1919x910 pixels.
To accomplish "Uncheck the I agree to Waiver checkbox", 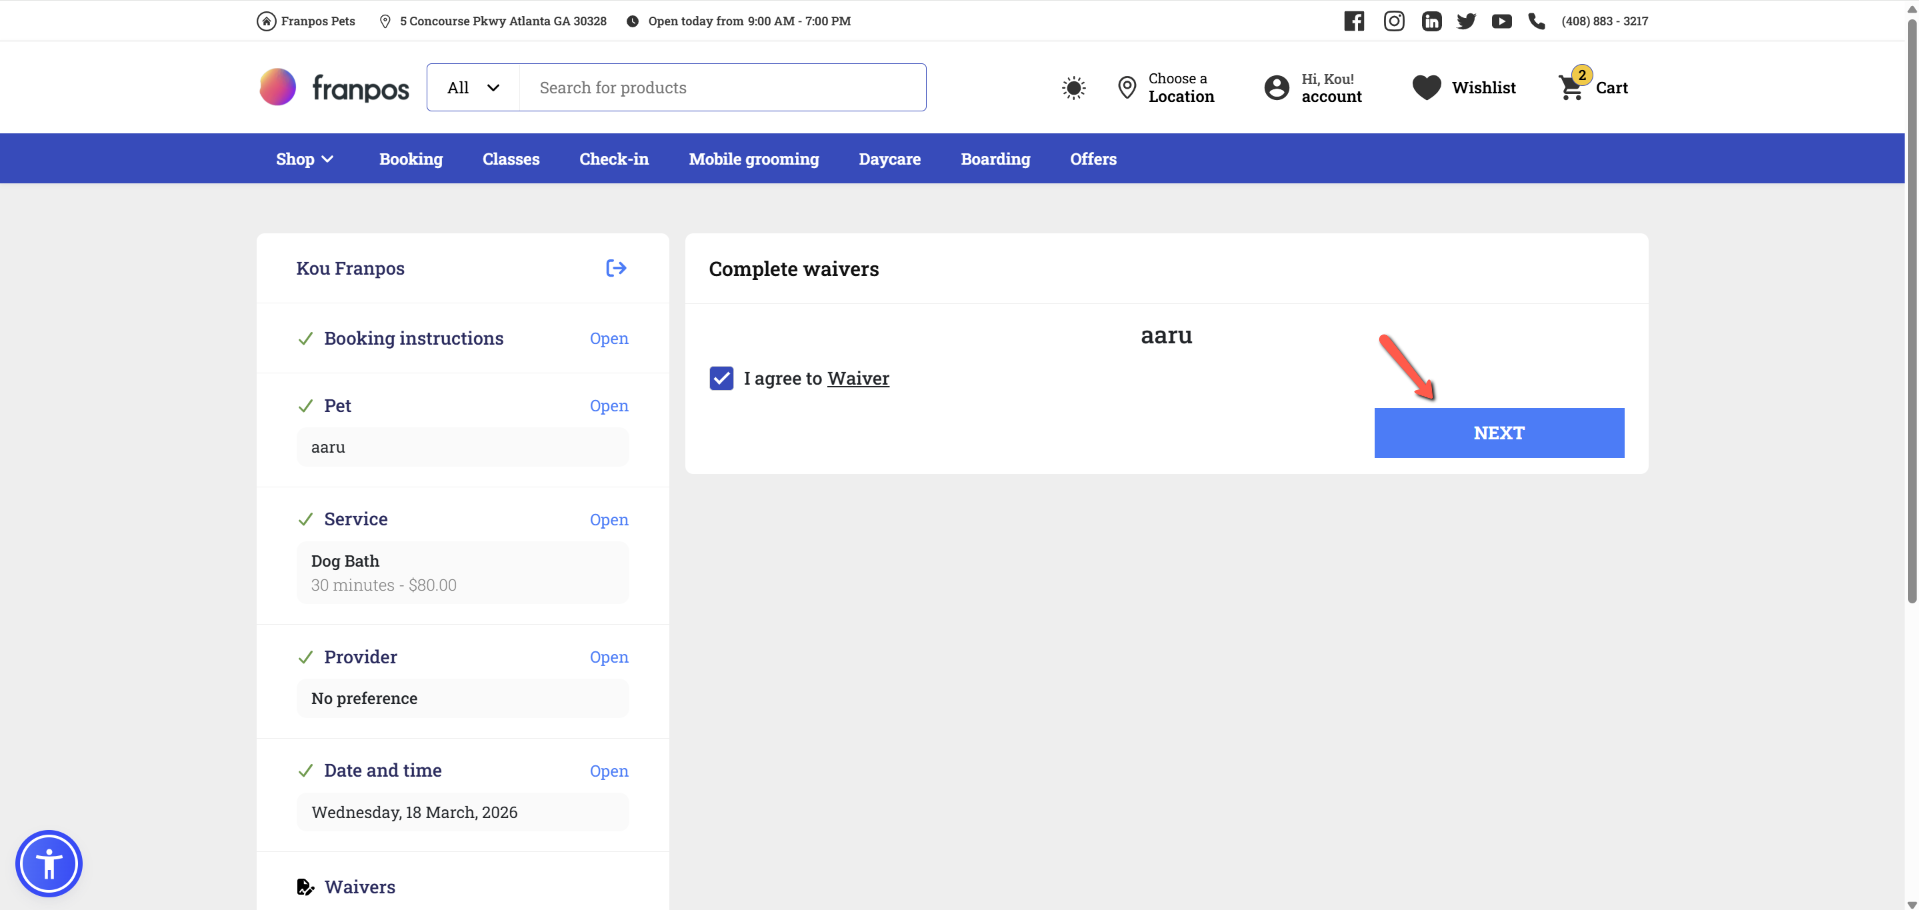I will 721,378.
